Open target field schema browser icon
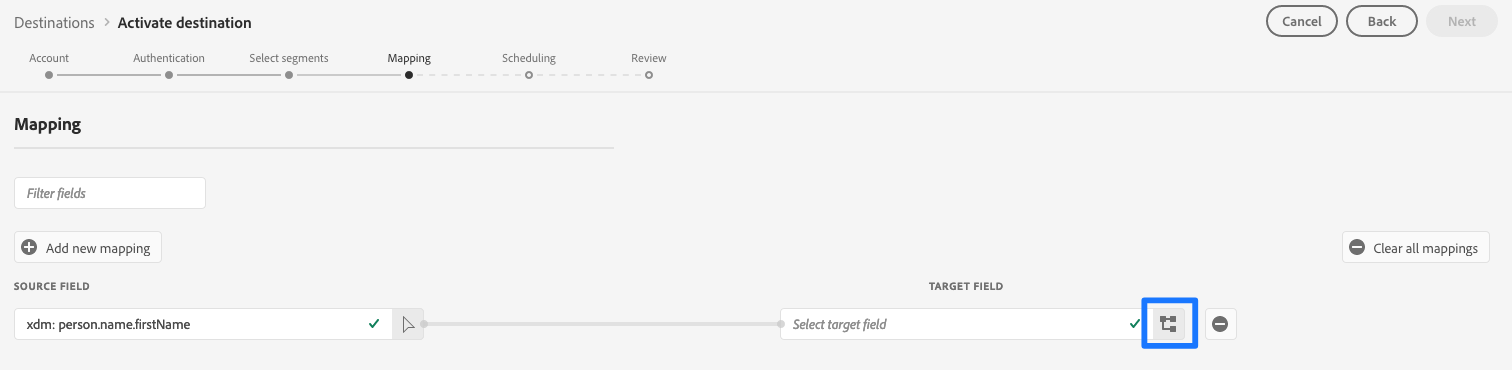This screenshot has width=1512, height=370. point(1168,324)
